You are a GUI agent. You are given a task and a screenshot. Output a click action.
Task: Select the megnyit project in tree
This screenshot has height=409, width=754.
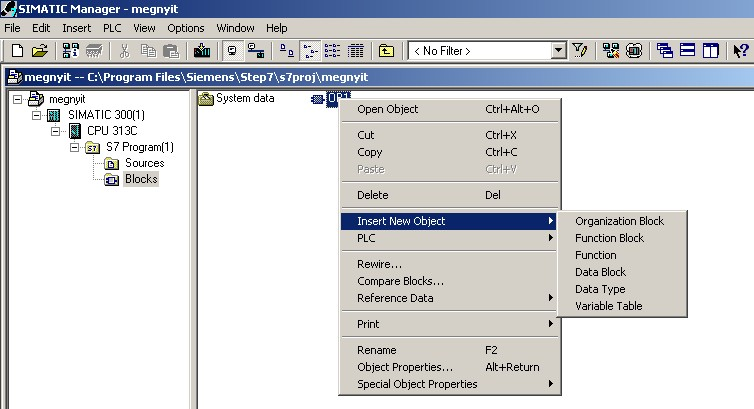point(67,99)
